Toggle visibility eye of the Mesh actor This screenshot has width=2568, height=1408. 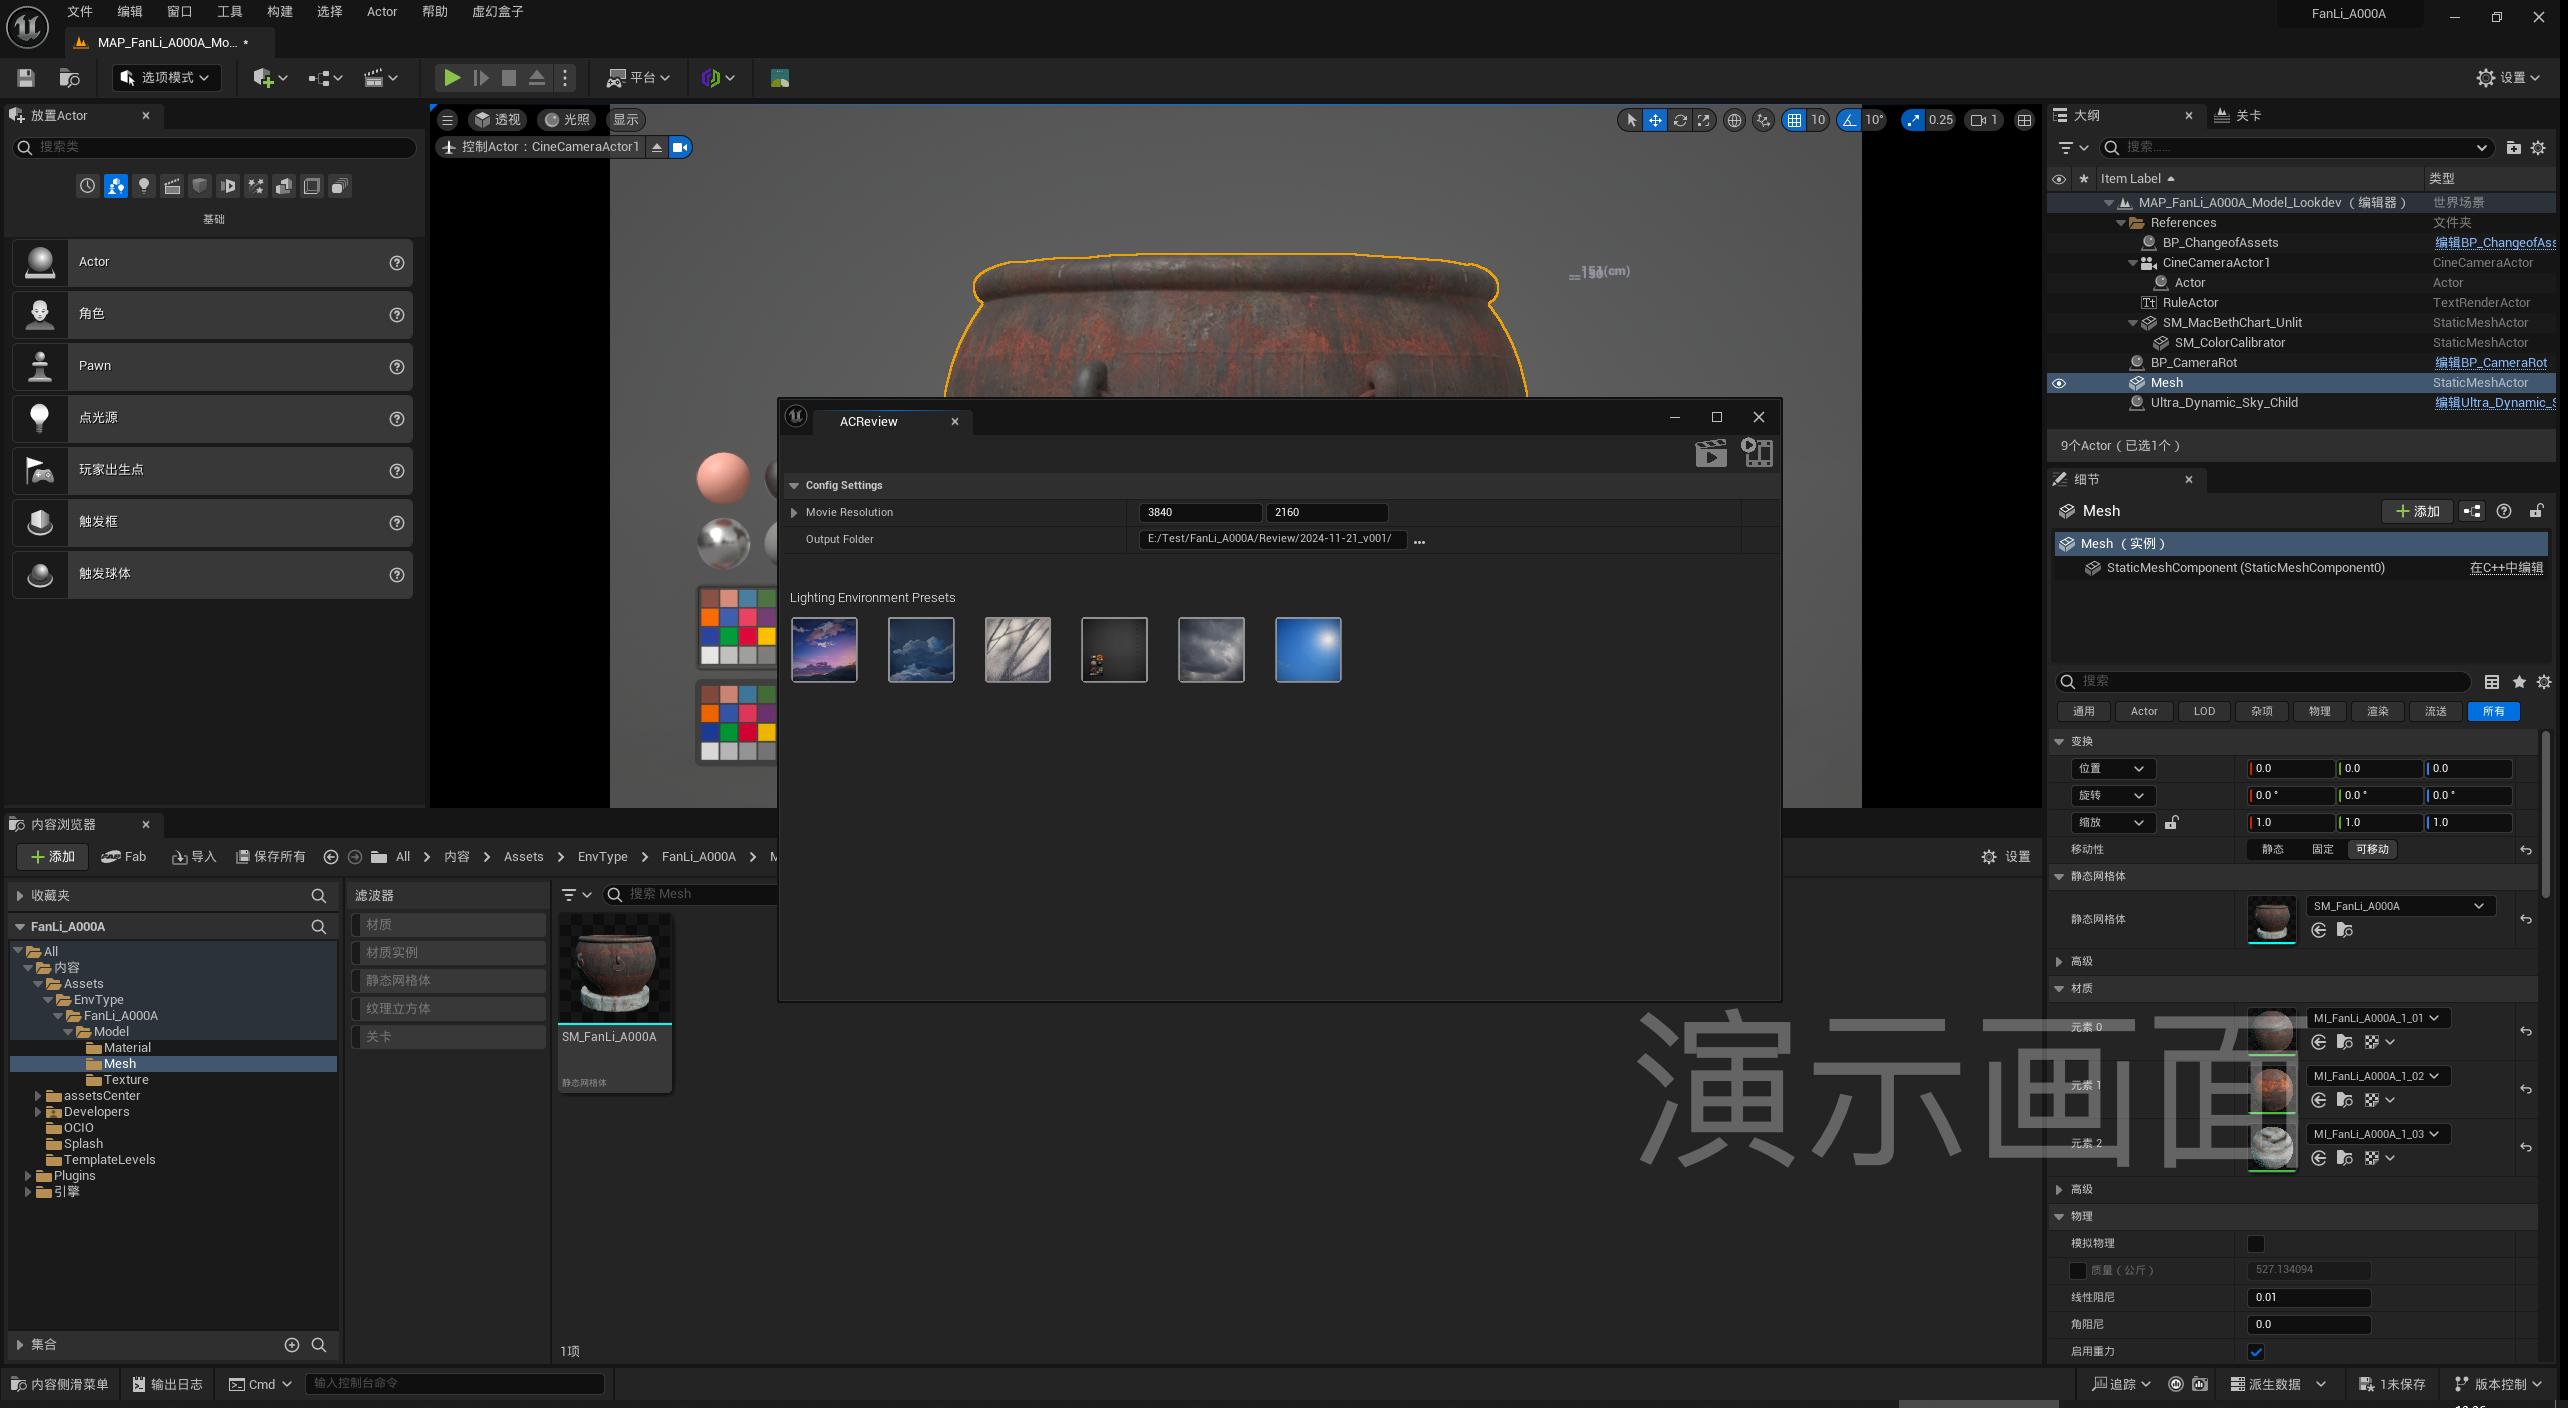coord(2059,383)
